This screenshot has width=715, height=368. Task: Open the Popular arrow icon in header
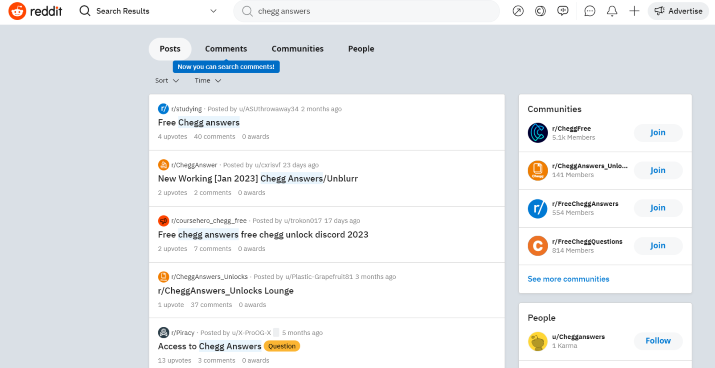point(518,11)
